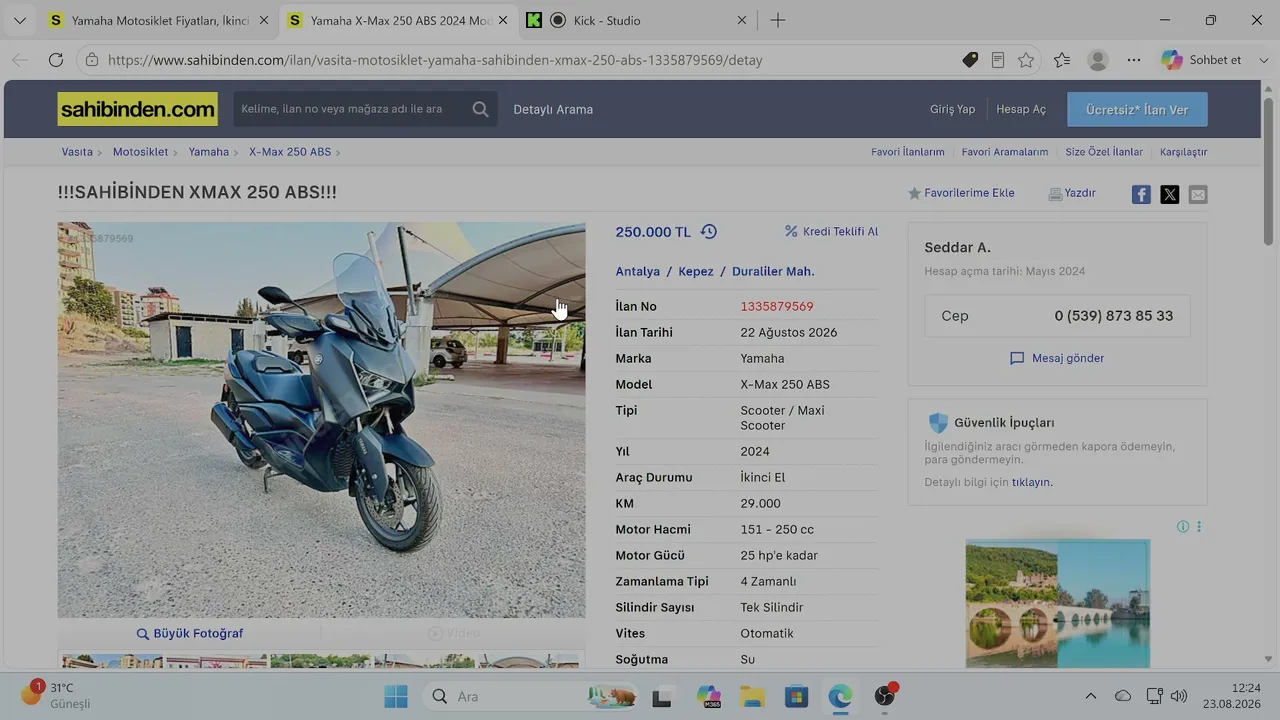Open Size Özel İlanlar link
Image resolution: width=1280 pixels, height=720 pixels.
pos(1104,152)
